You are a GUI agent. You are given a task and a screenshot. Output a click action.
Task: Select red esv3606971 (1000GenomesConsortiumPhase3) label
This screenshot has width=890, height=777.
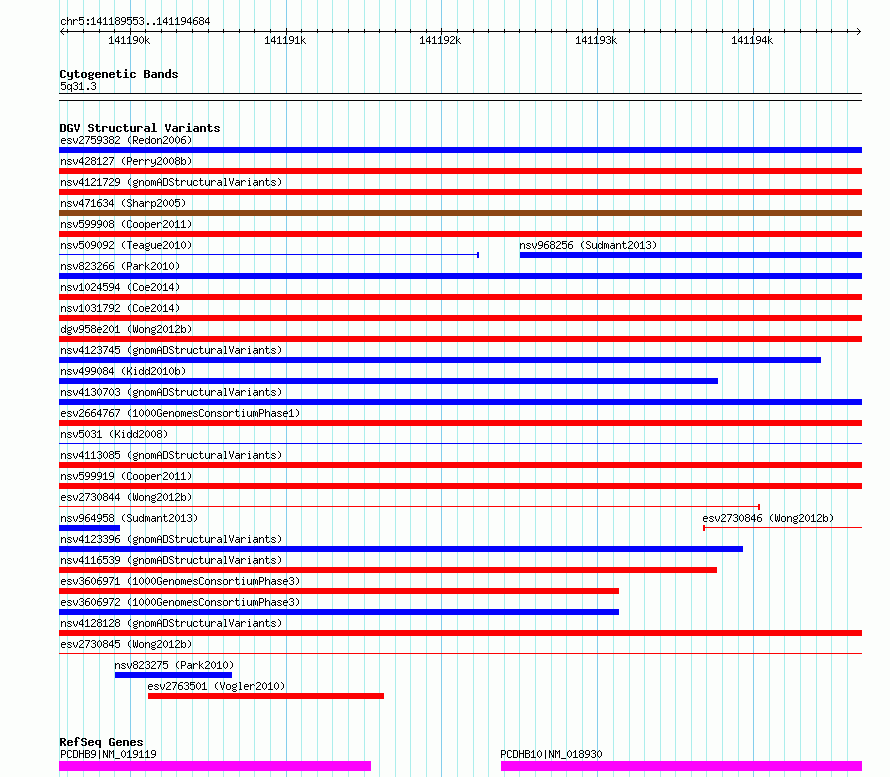180,581
